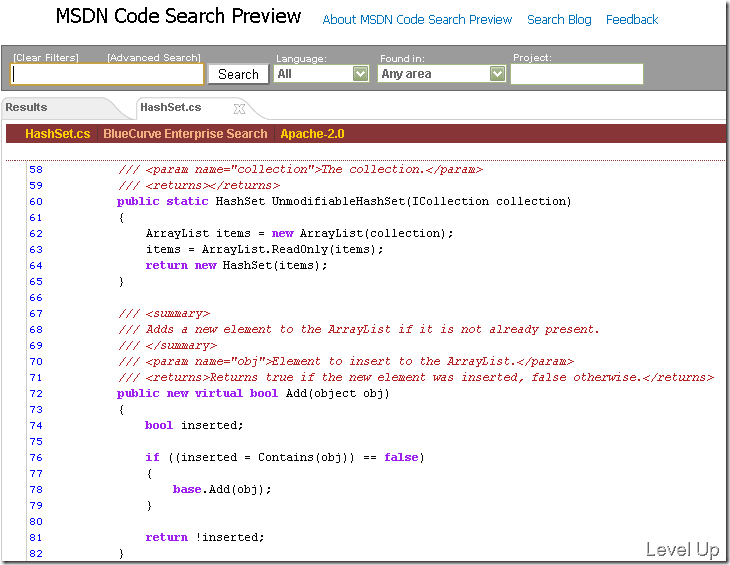Click the param name="collection" comment line
Image resolution: width=730 pixels, height=565 pixels.
tap(300, 169)
